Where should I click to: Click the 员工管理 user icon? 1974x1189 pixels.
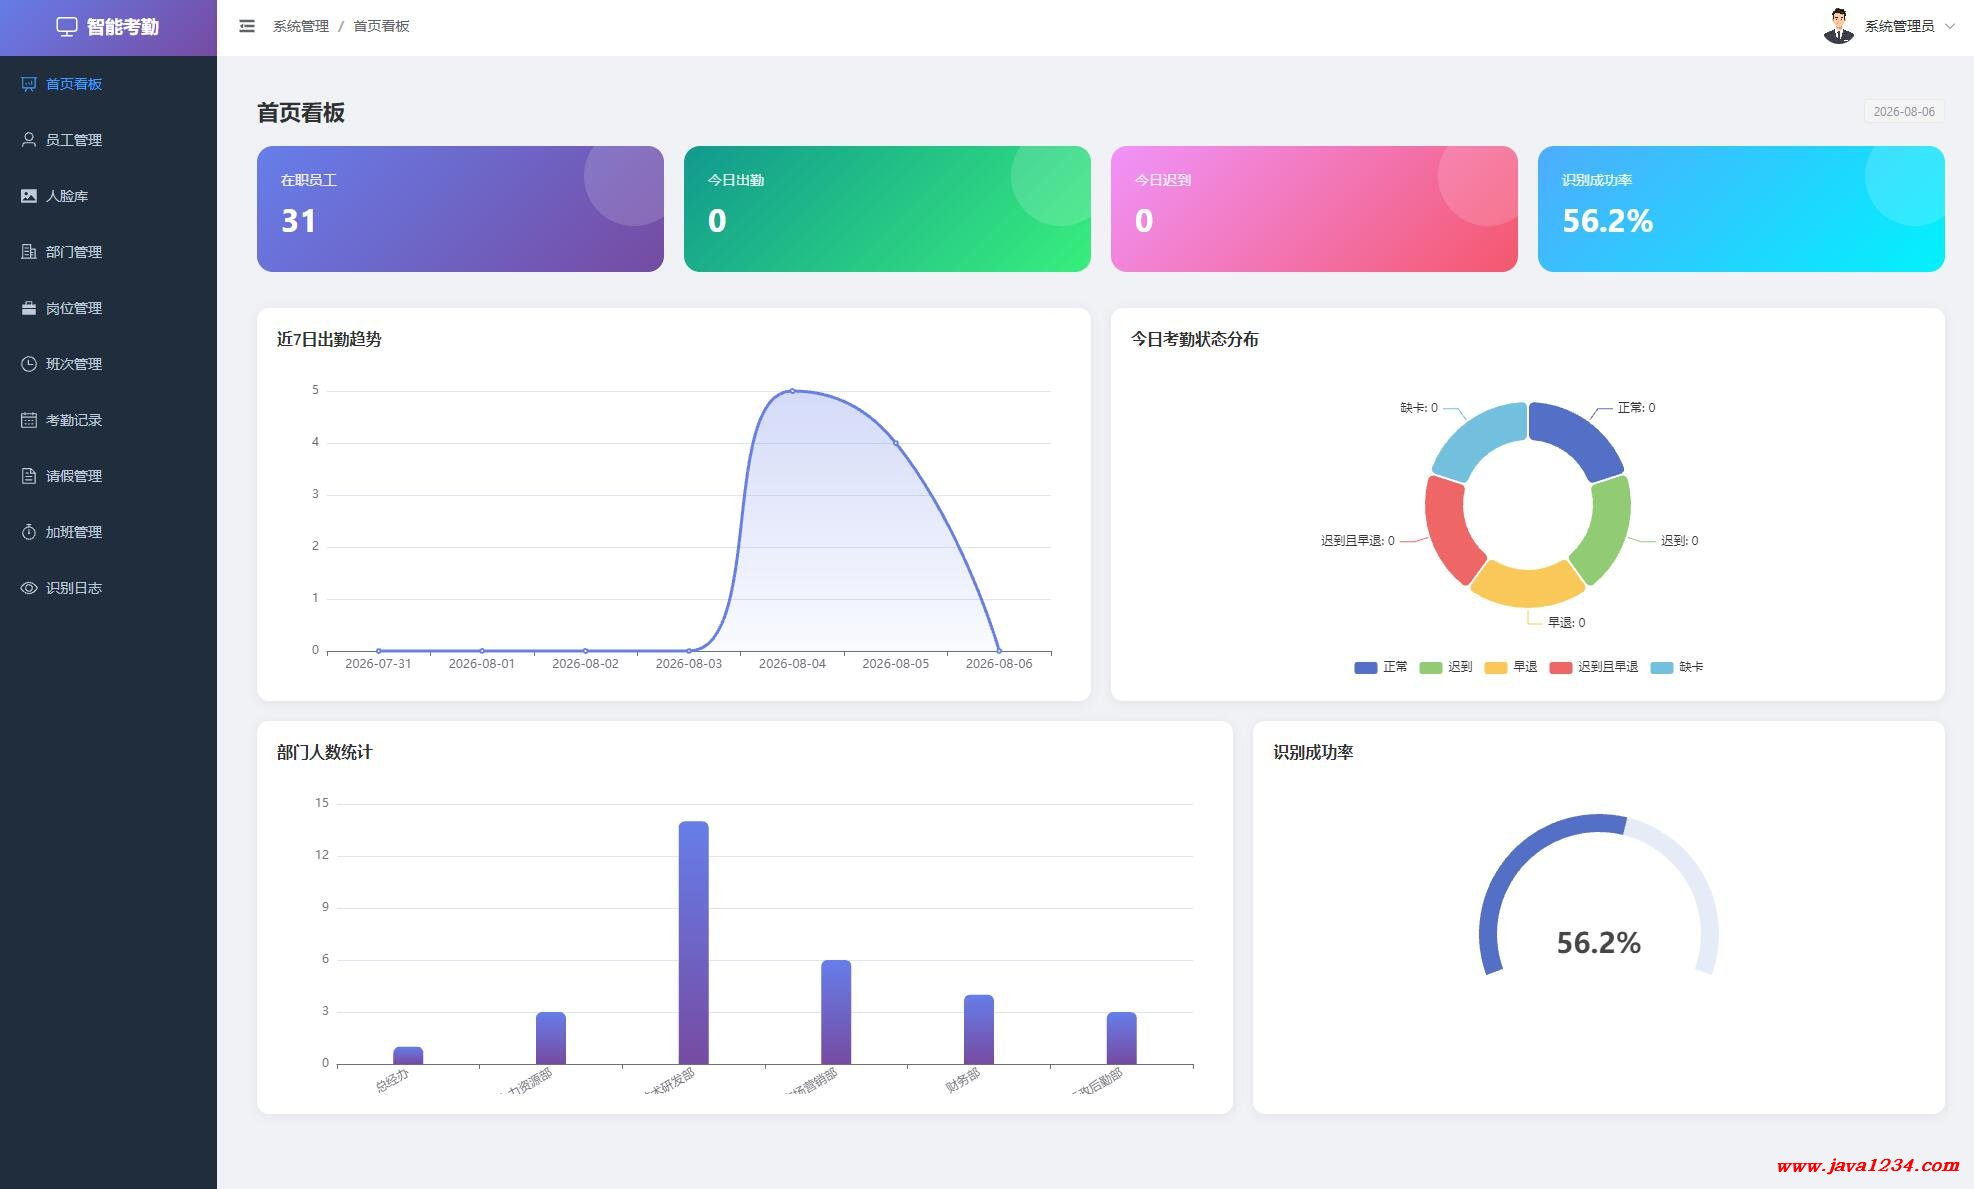pyautogui.click(x=29, y=140)
